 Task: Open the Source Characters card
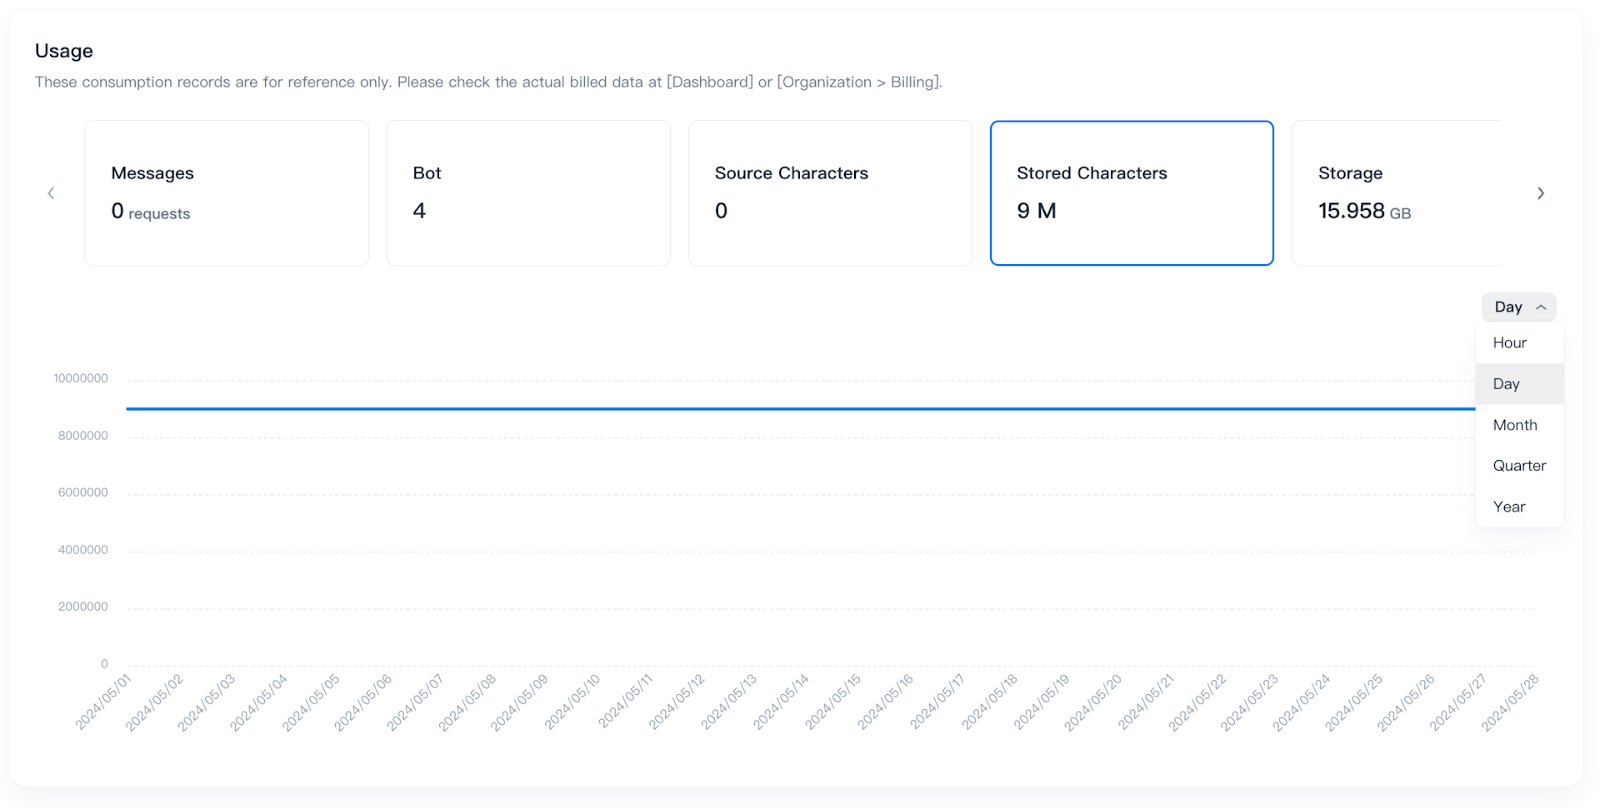point(830,193)
